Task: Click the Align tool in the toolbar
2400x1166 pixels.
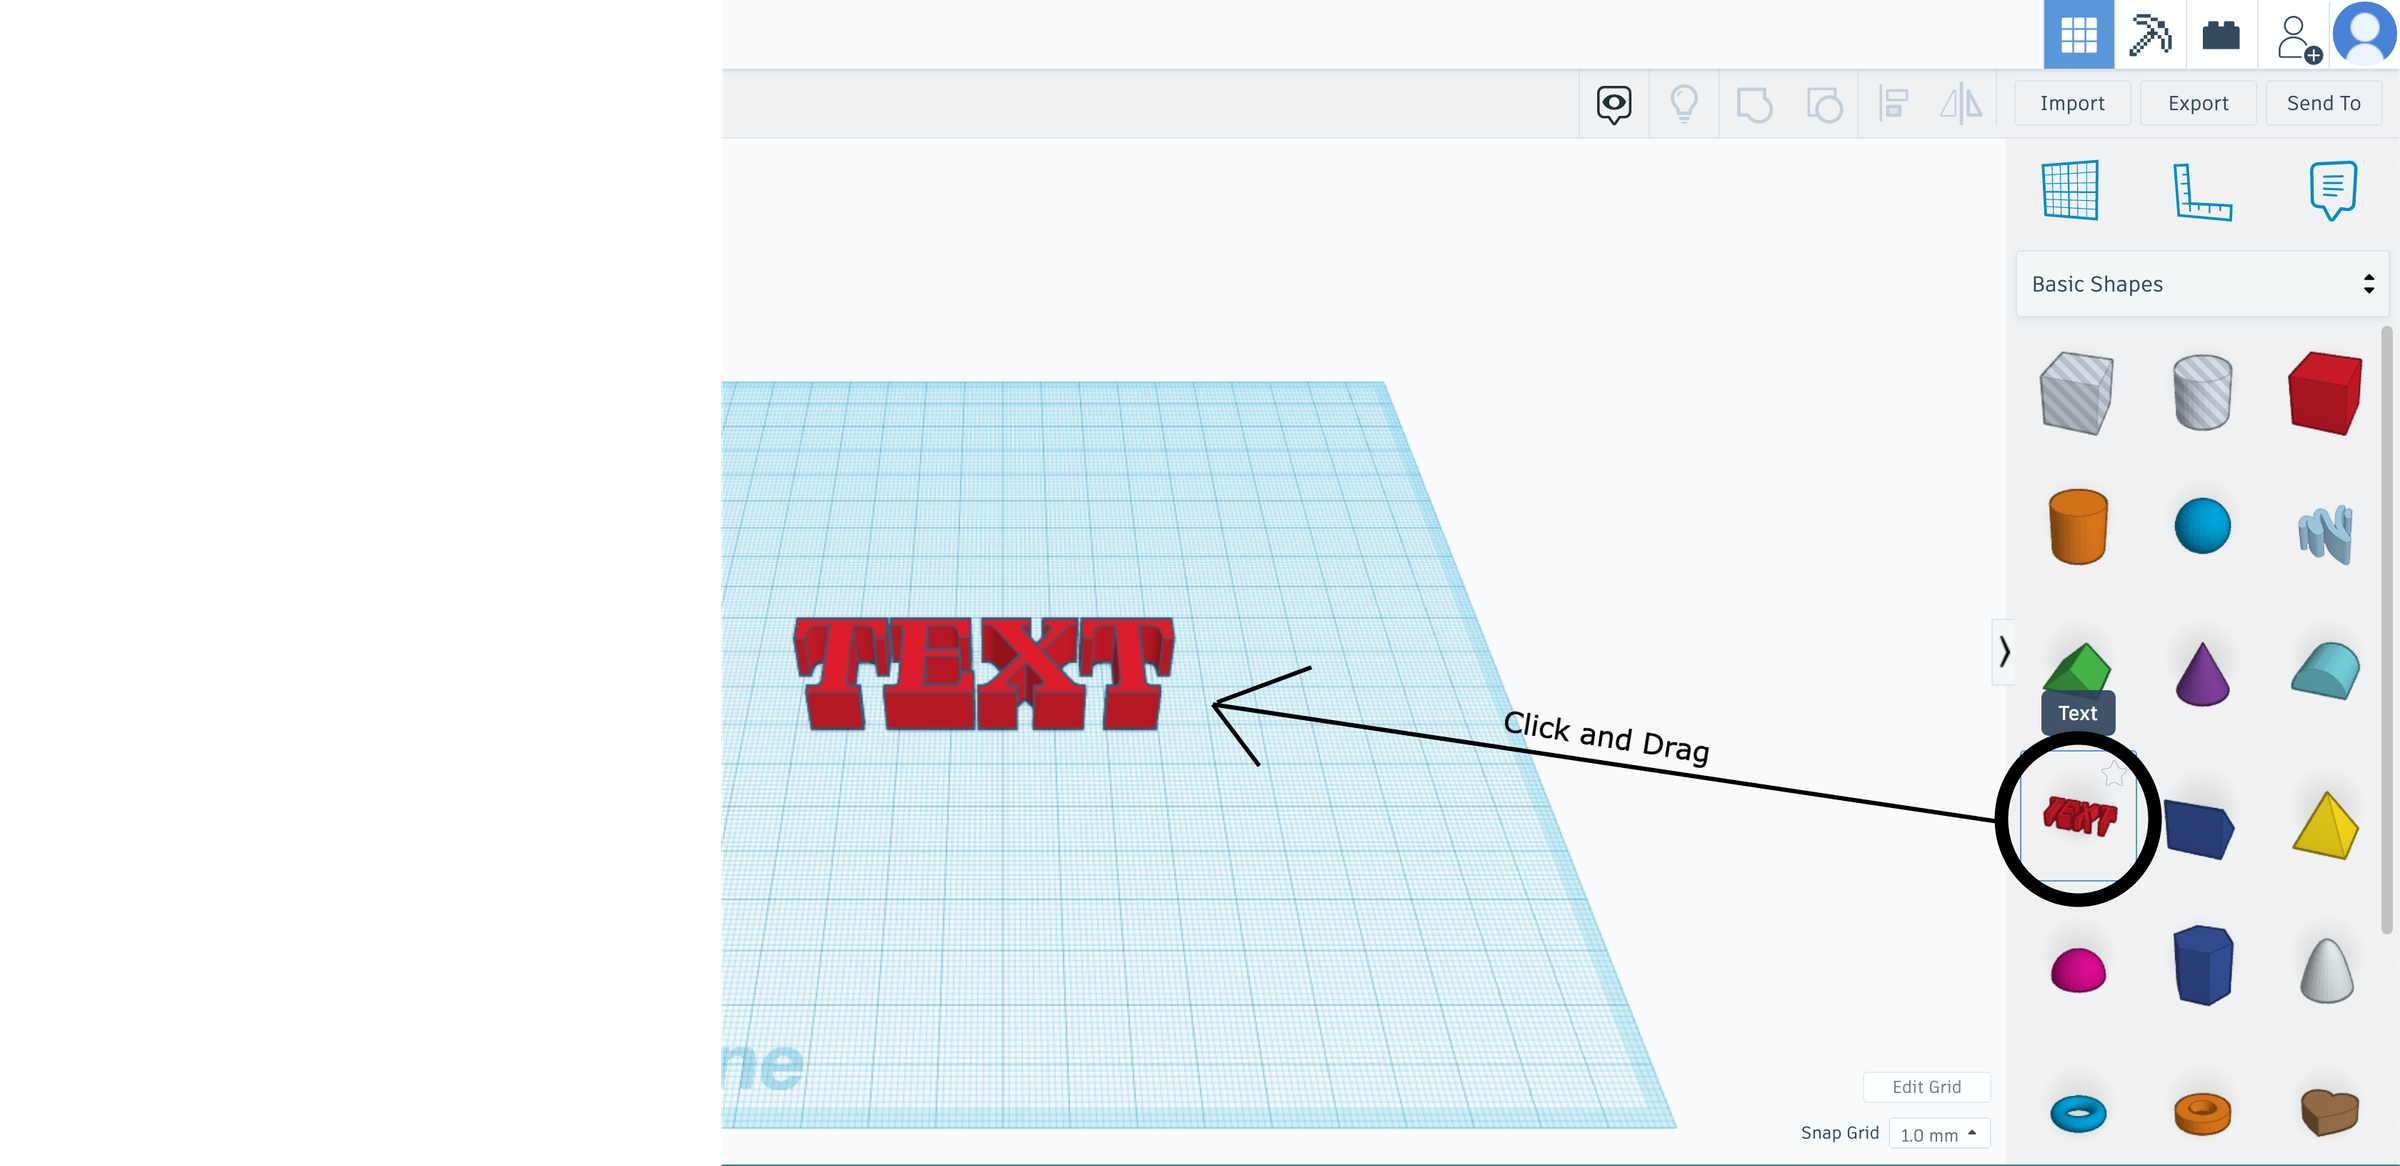Action: tap(1892, 103)
